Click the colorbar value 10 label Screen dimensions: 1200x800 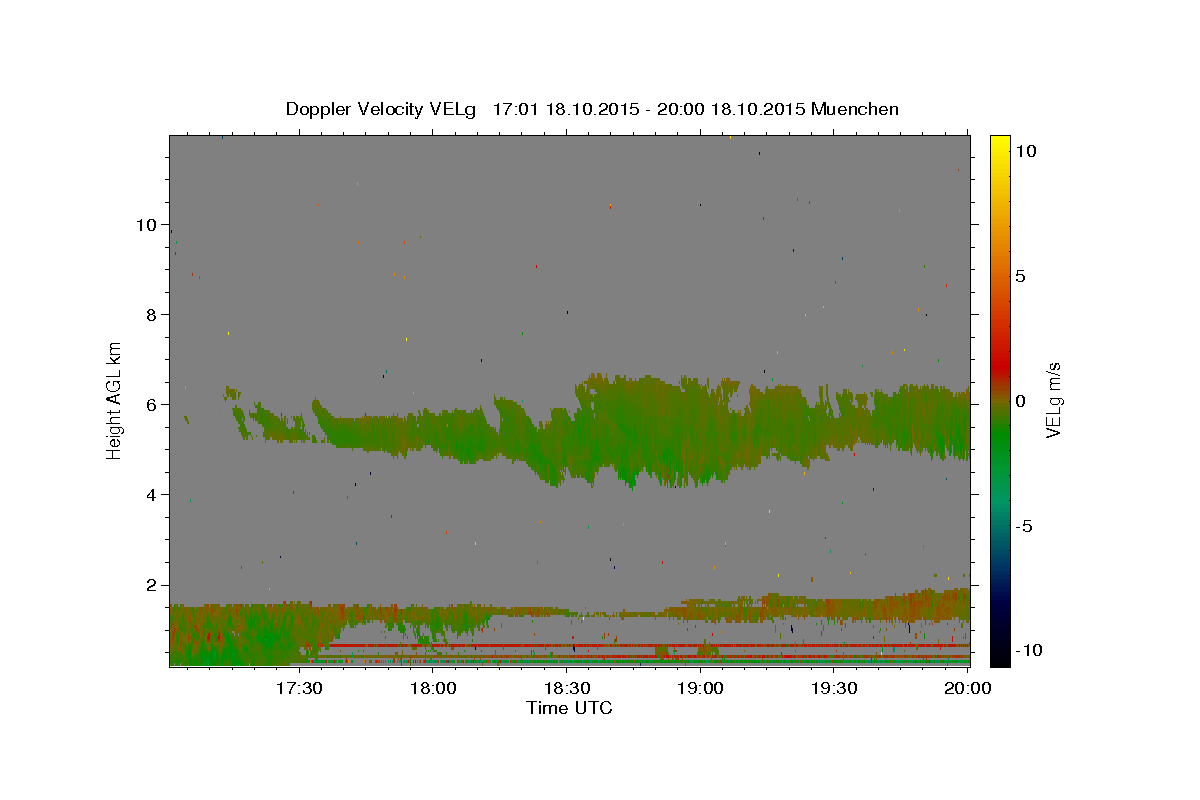1025,151
